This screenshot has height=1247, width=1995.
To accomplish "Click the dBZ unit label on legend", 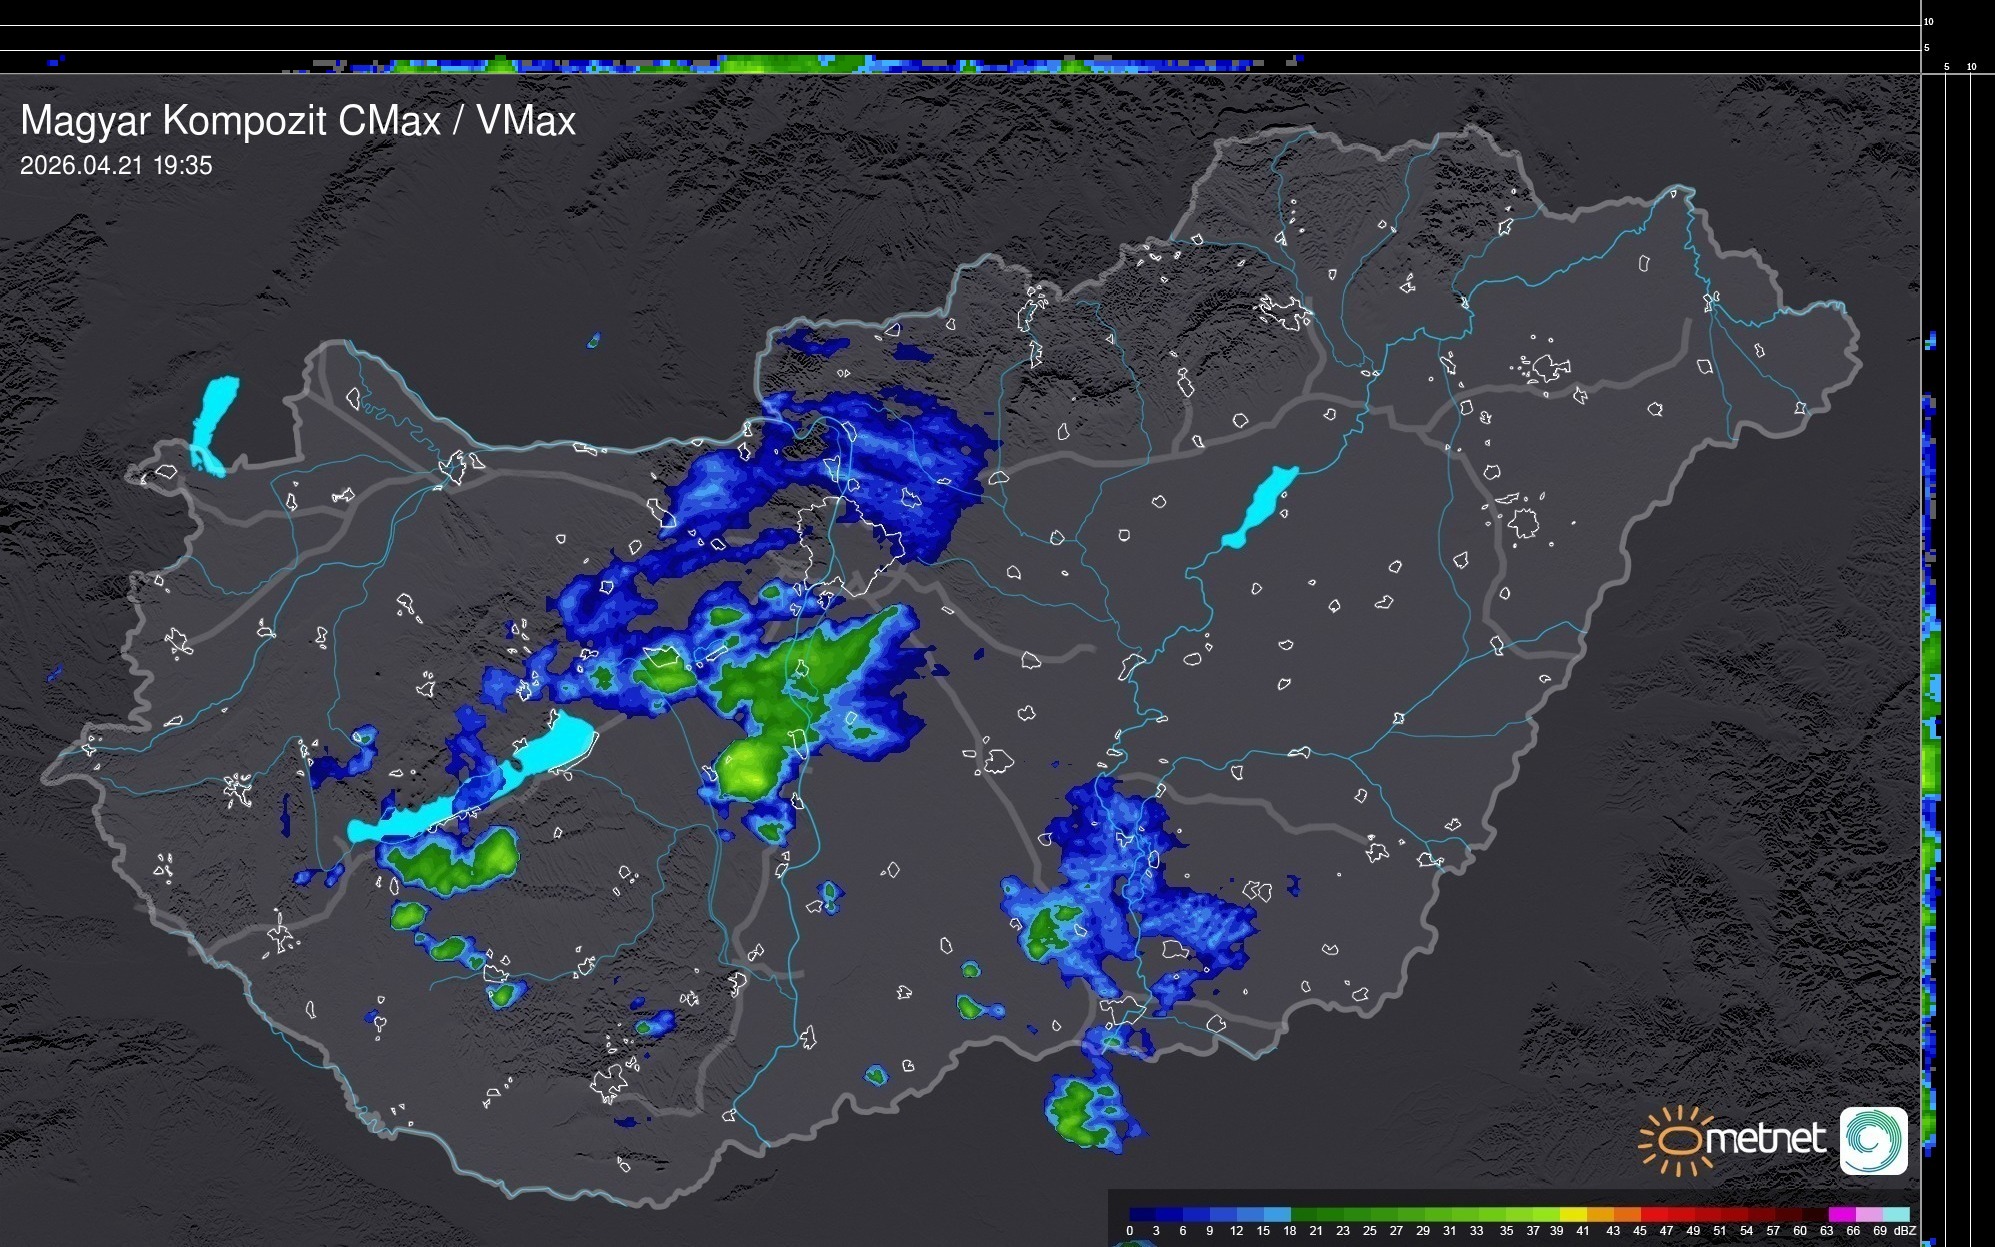I will [x=1905, y=1231].
